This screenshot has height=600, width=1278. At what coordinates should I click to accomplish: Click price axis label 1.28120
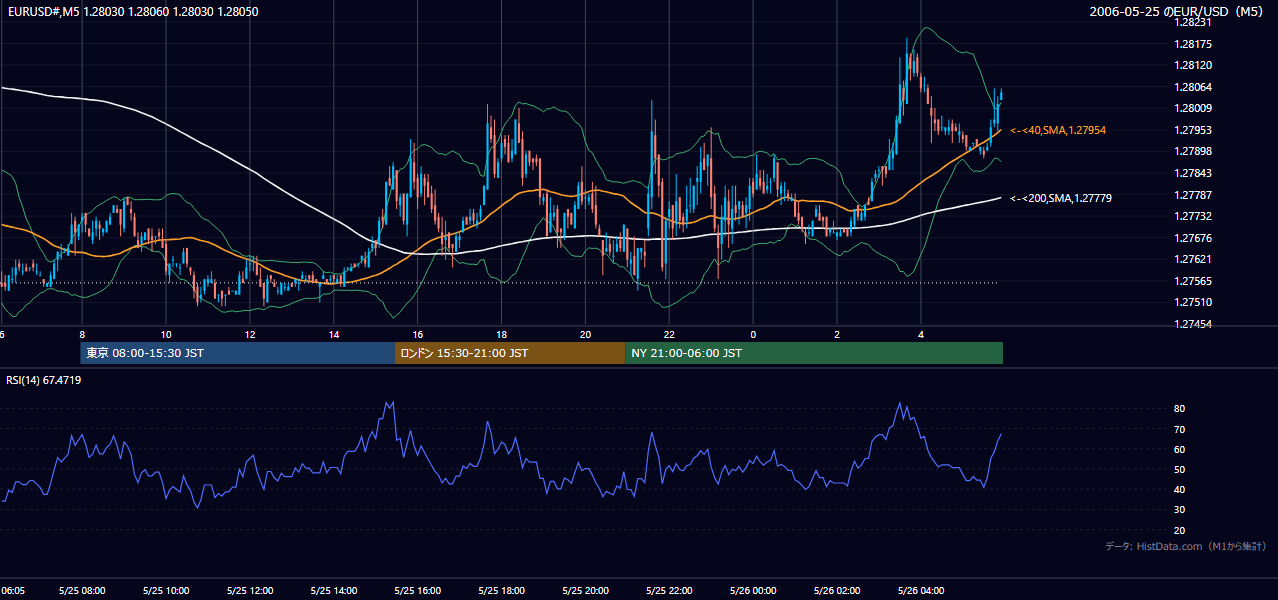coord(1193,65)
